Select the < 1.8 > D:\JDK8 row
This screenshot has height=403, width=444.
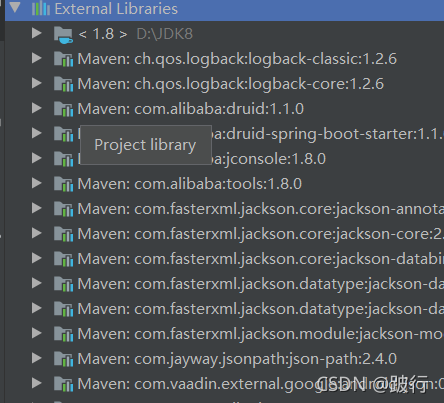tap(224, 34)
